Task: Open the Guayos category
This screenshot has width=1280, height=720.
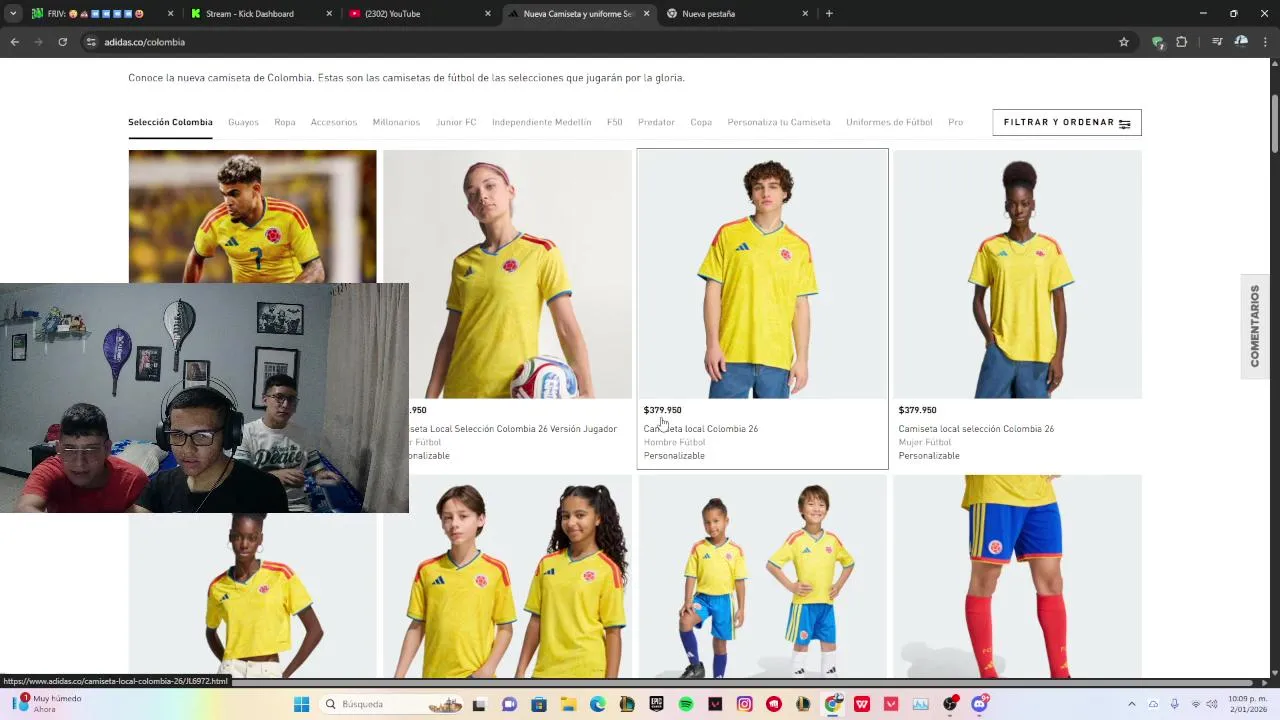Action: point(243,122)
